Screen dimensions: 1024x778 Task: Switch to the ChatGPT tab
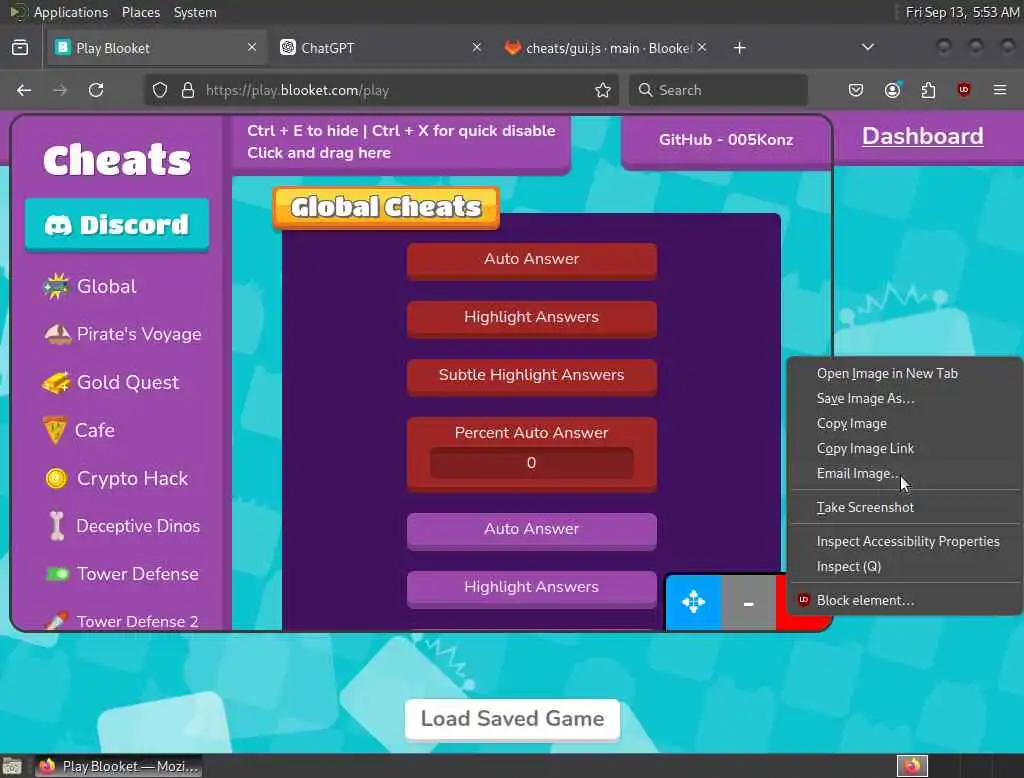[x=379, y=48]
